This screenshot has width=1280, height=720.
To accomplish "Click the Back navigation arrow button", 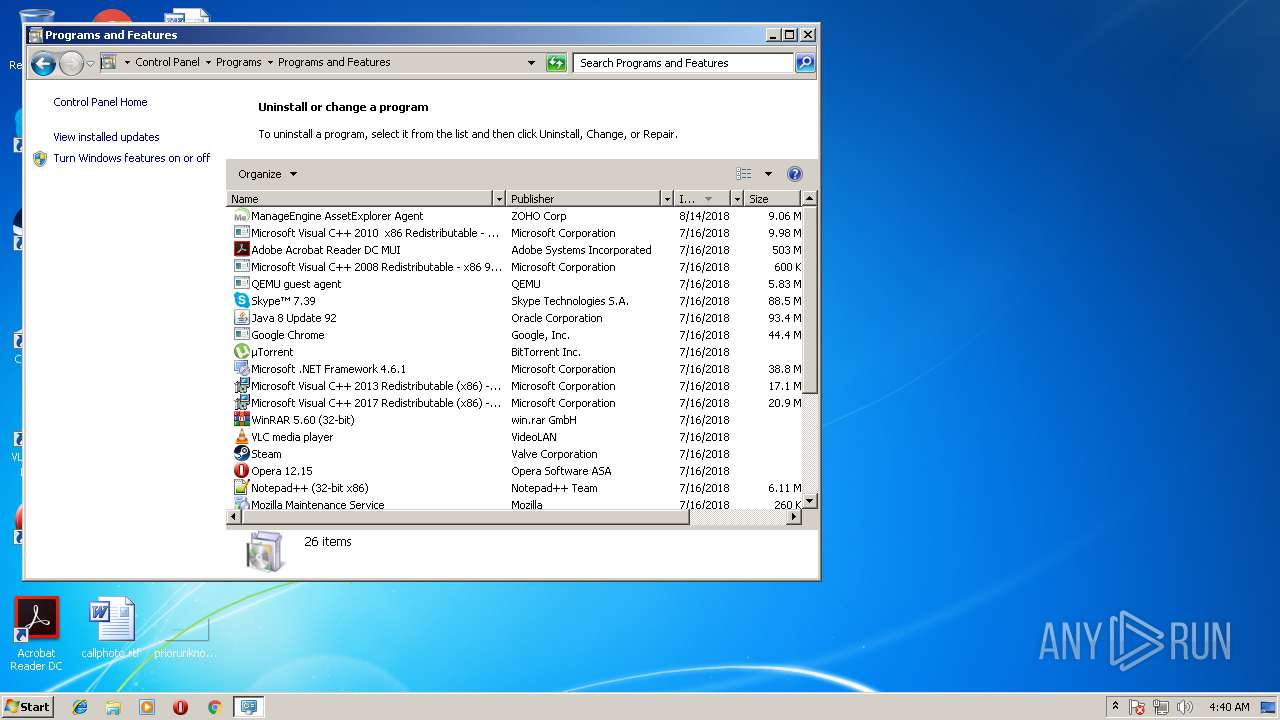I will (43, 64).
